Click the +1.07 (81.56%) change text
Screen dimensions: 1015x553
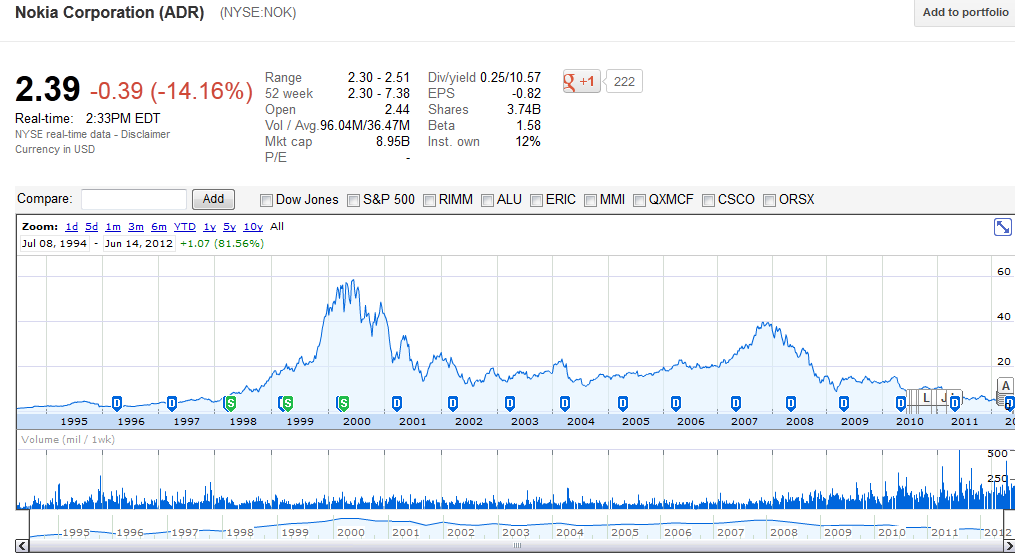click(222, 243)
